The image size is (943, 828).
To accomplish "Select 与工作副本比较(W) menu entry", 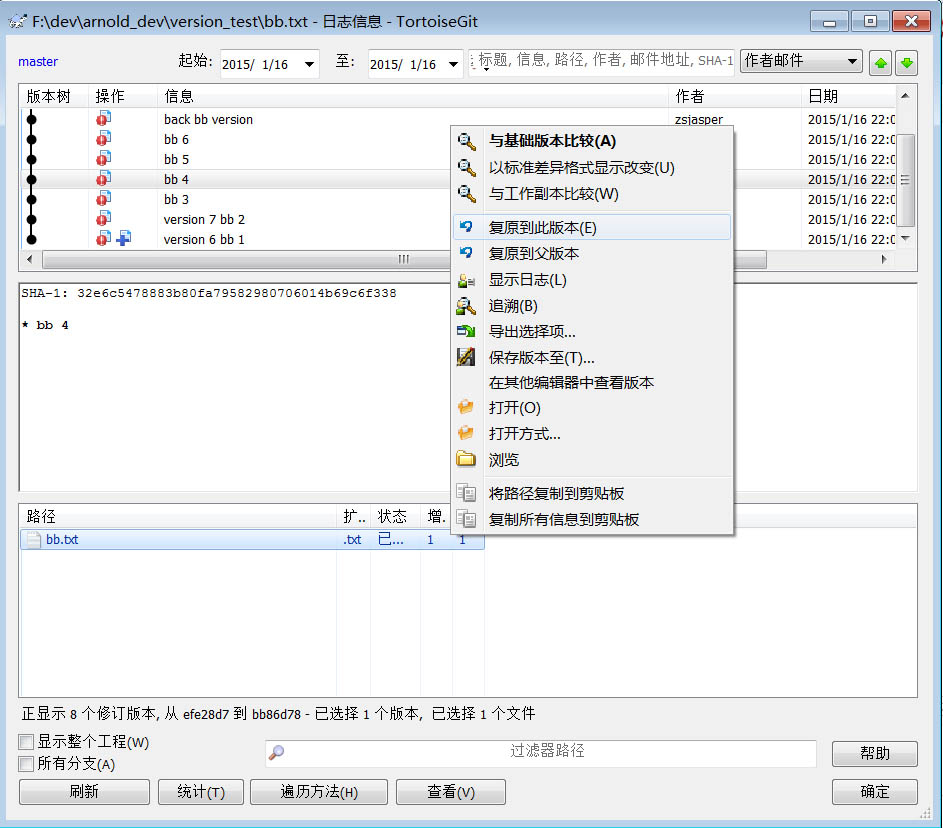I will pyautogui.click(x=592, y=194).
